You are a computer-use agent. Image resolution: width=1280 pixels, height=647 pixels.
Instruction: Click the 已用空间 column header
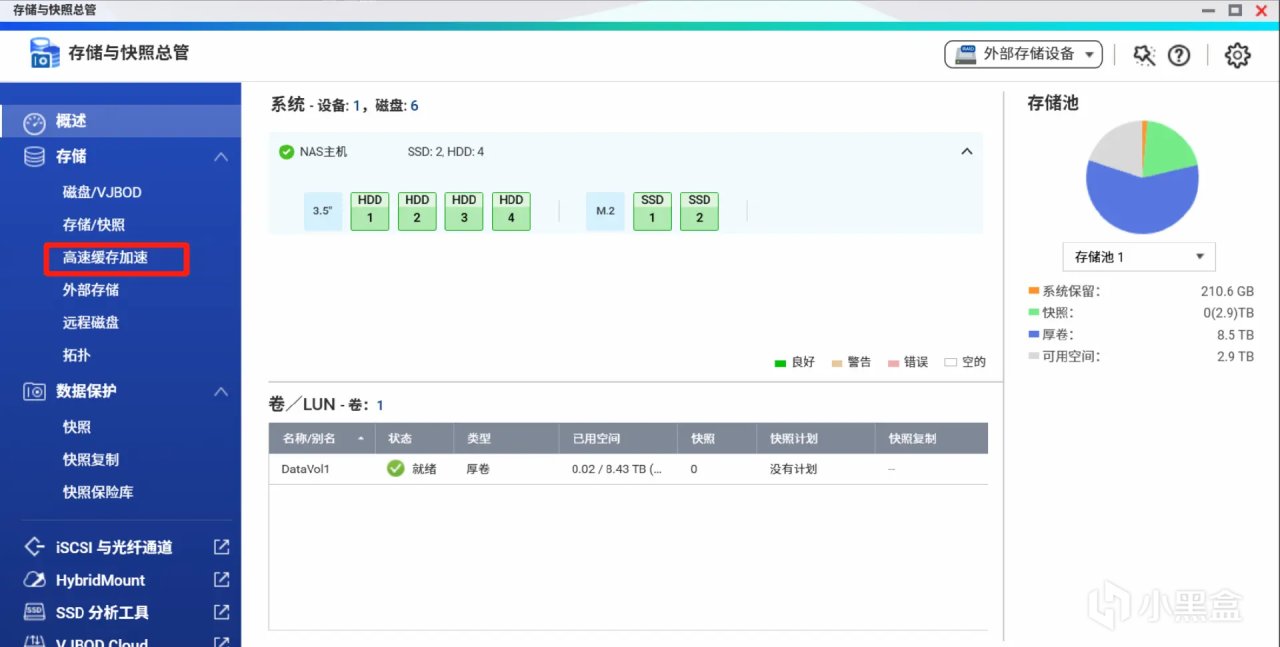618,438
